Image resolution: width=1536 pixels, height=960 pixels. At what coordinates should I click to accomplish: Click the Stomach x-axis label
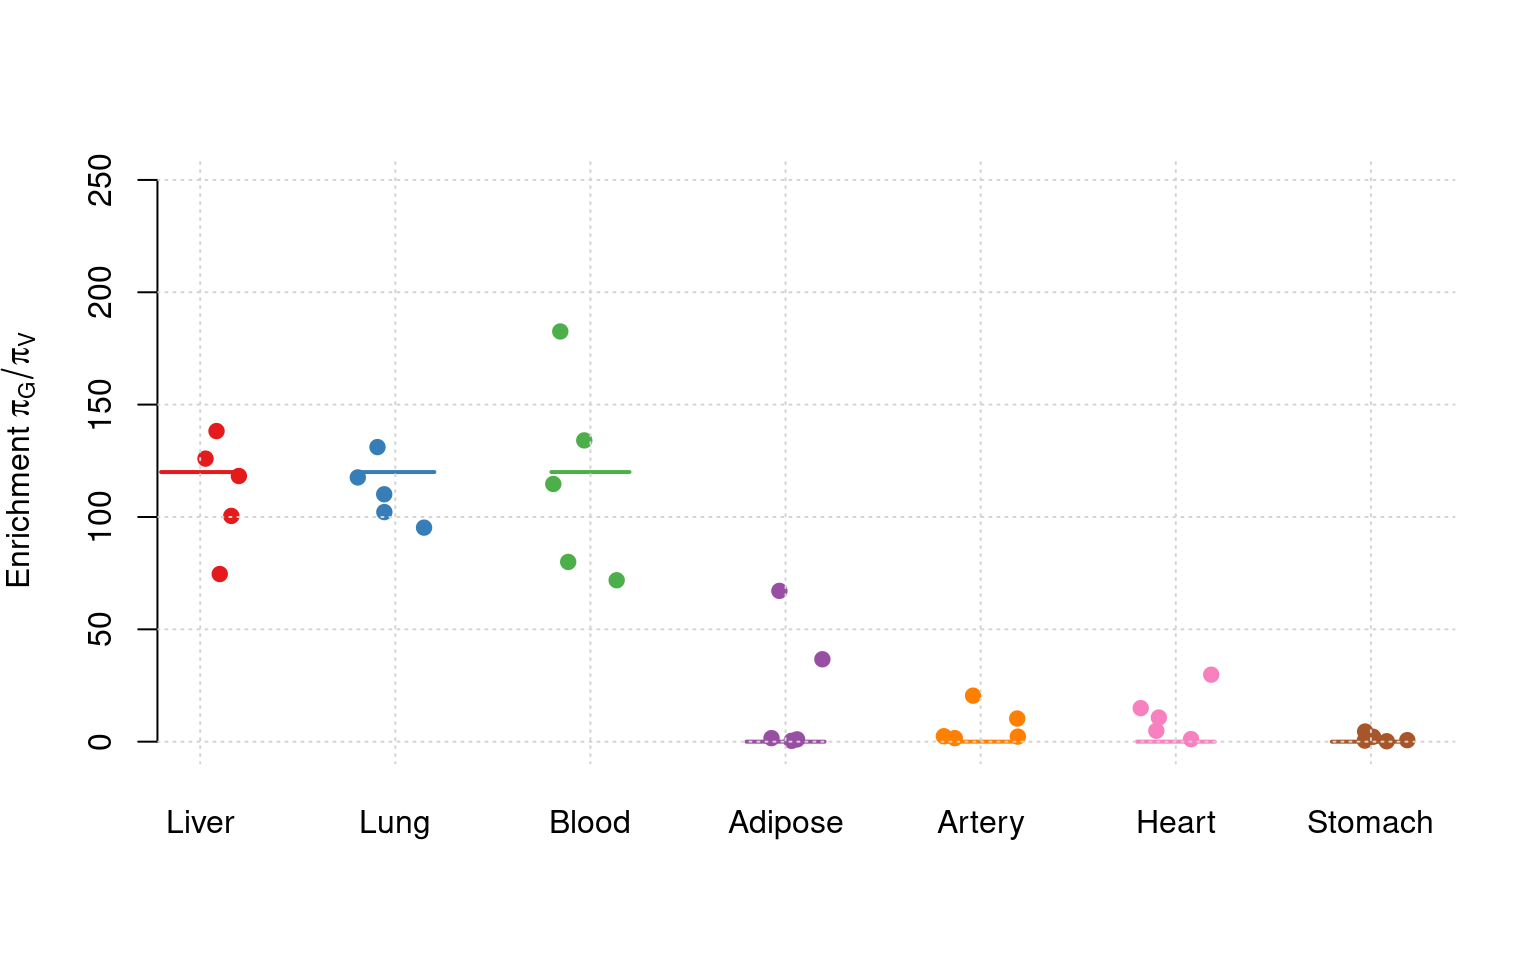click(x=1370, y=823)
